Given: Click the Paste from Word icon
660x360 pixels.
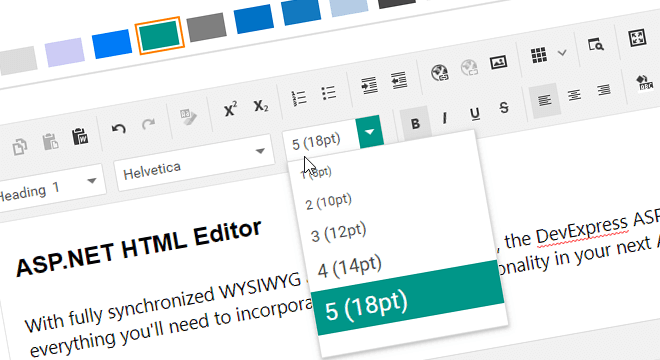Looking at the screenshot, I should (80, 136).
